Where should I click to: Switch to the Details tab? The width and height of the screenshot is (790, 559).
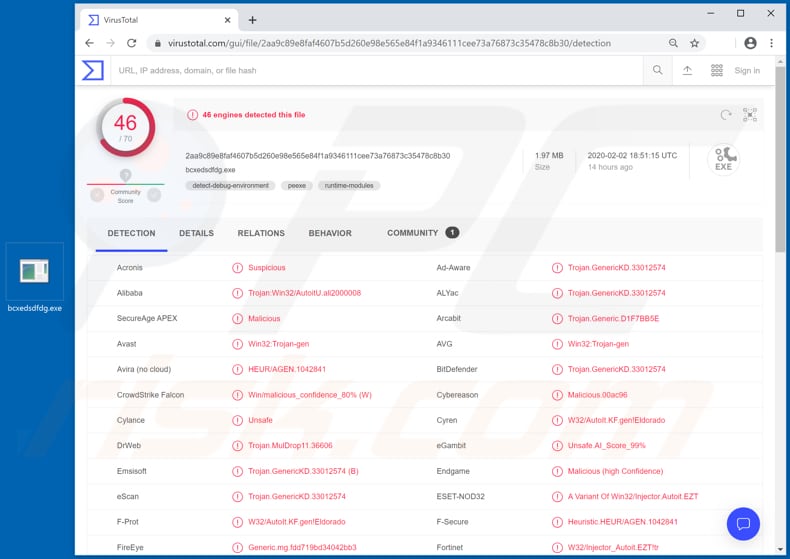click(x=196, y=233)
